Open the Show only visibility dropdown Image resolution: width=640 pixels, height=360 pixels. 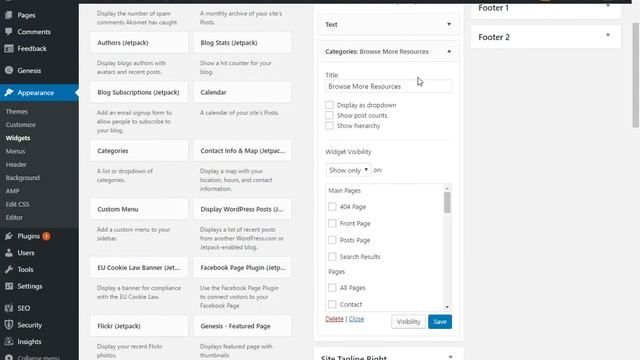coord(348,170)
